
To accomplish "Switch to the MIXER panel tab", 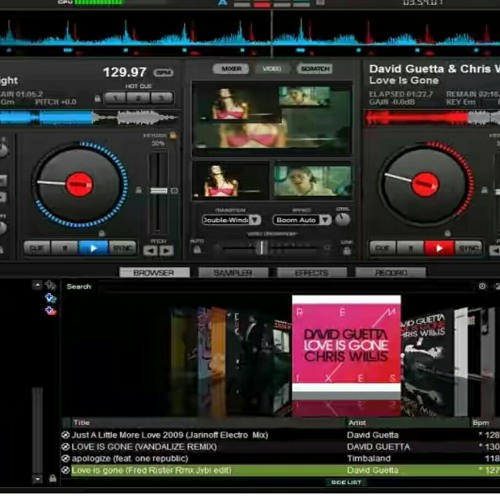I will coord(231,69).
